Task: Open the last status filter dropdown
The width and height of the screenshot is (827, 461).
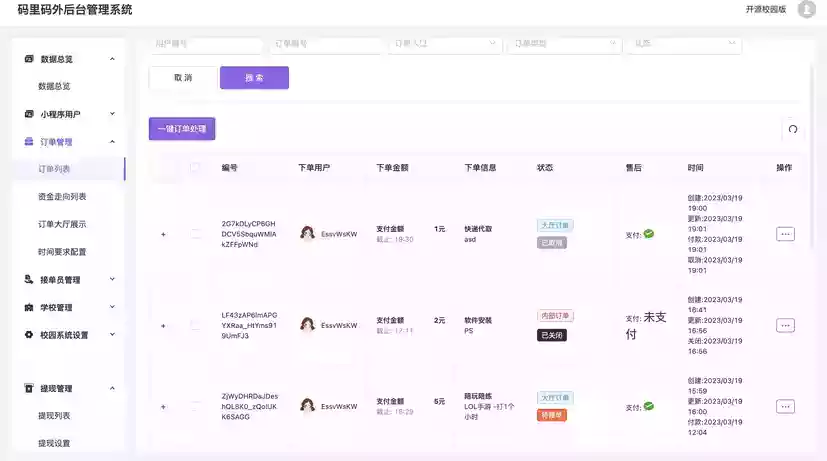Action: coord(684,44)
